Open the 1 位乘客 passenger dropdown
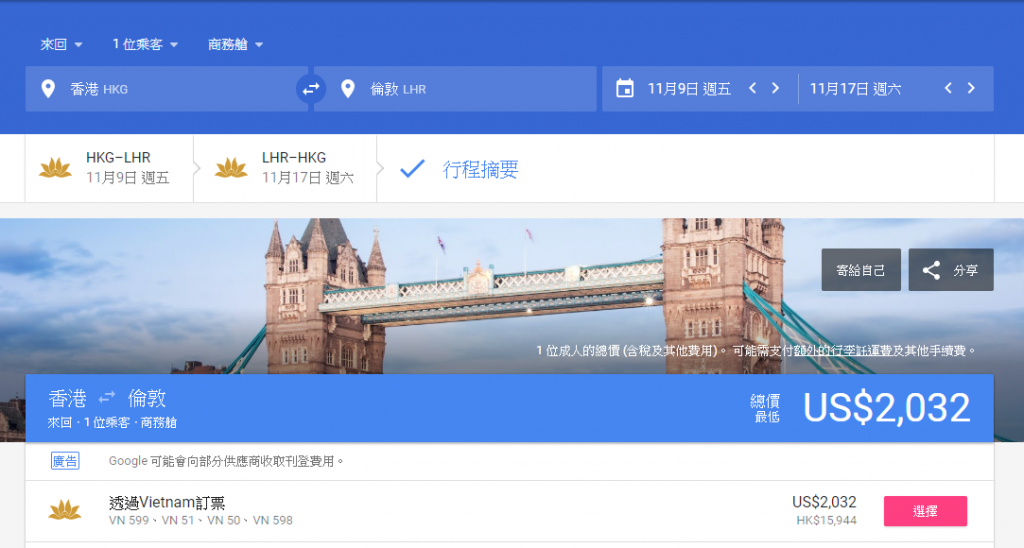This screenshot has width=1024, height=548. (x=145, y=44)
